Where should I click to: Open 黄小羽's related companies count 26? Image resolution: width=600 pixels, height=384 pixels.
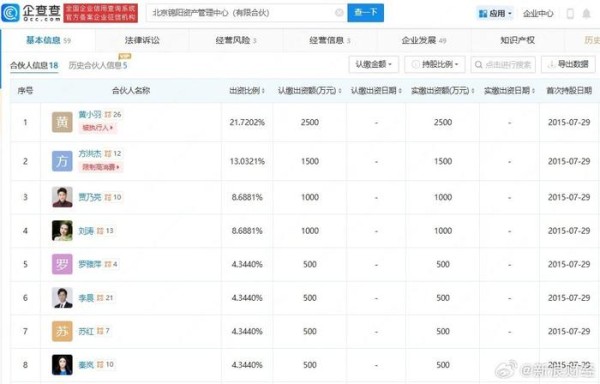(x=113, y=114)
